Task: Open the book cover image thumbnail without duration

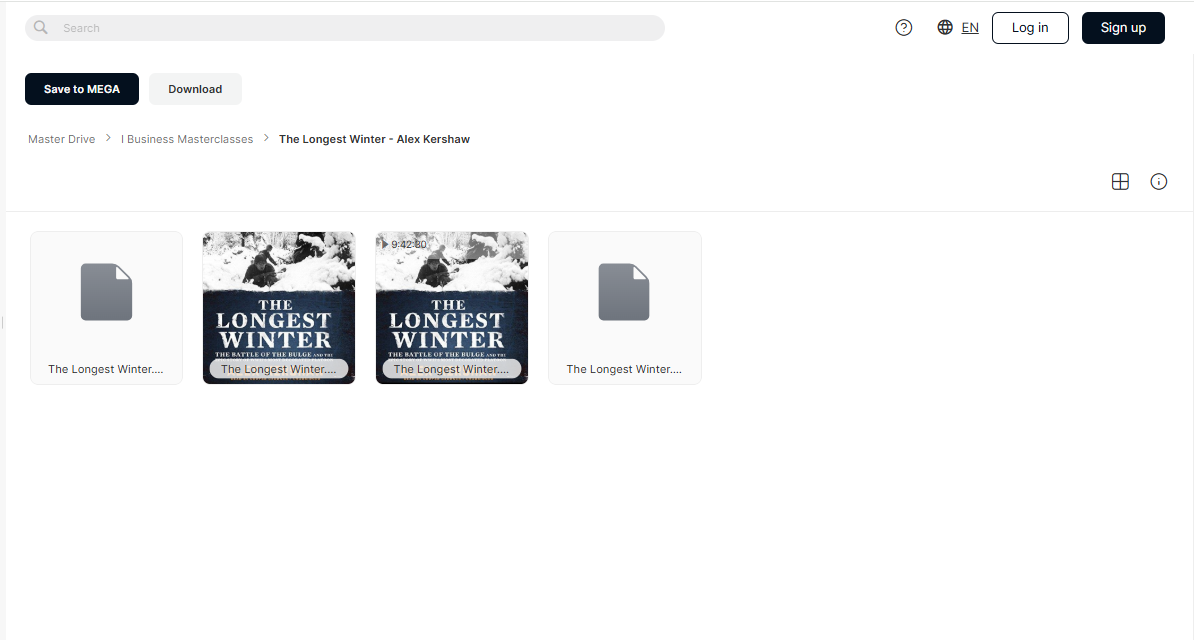Action: 279,308
